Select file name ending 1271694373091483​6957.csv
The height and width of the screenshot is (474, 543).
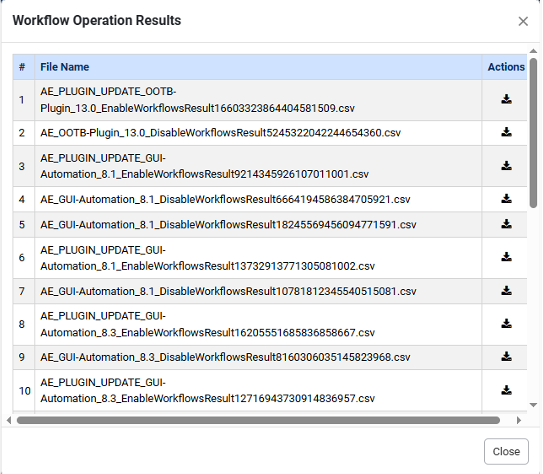pos(207,390)
